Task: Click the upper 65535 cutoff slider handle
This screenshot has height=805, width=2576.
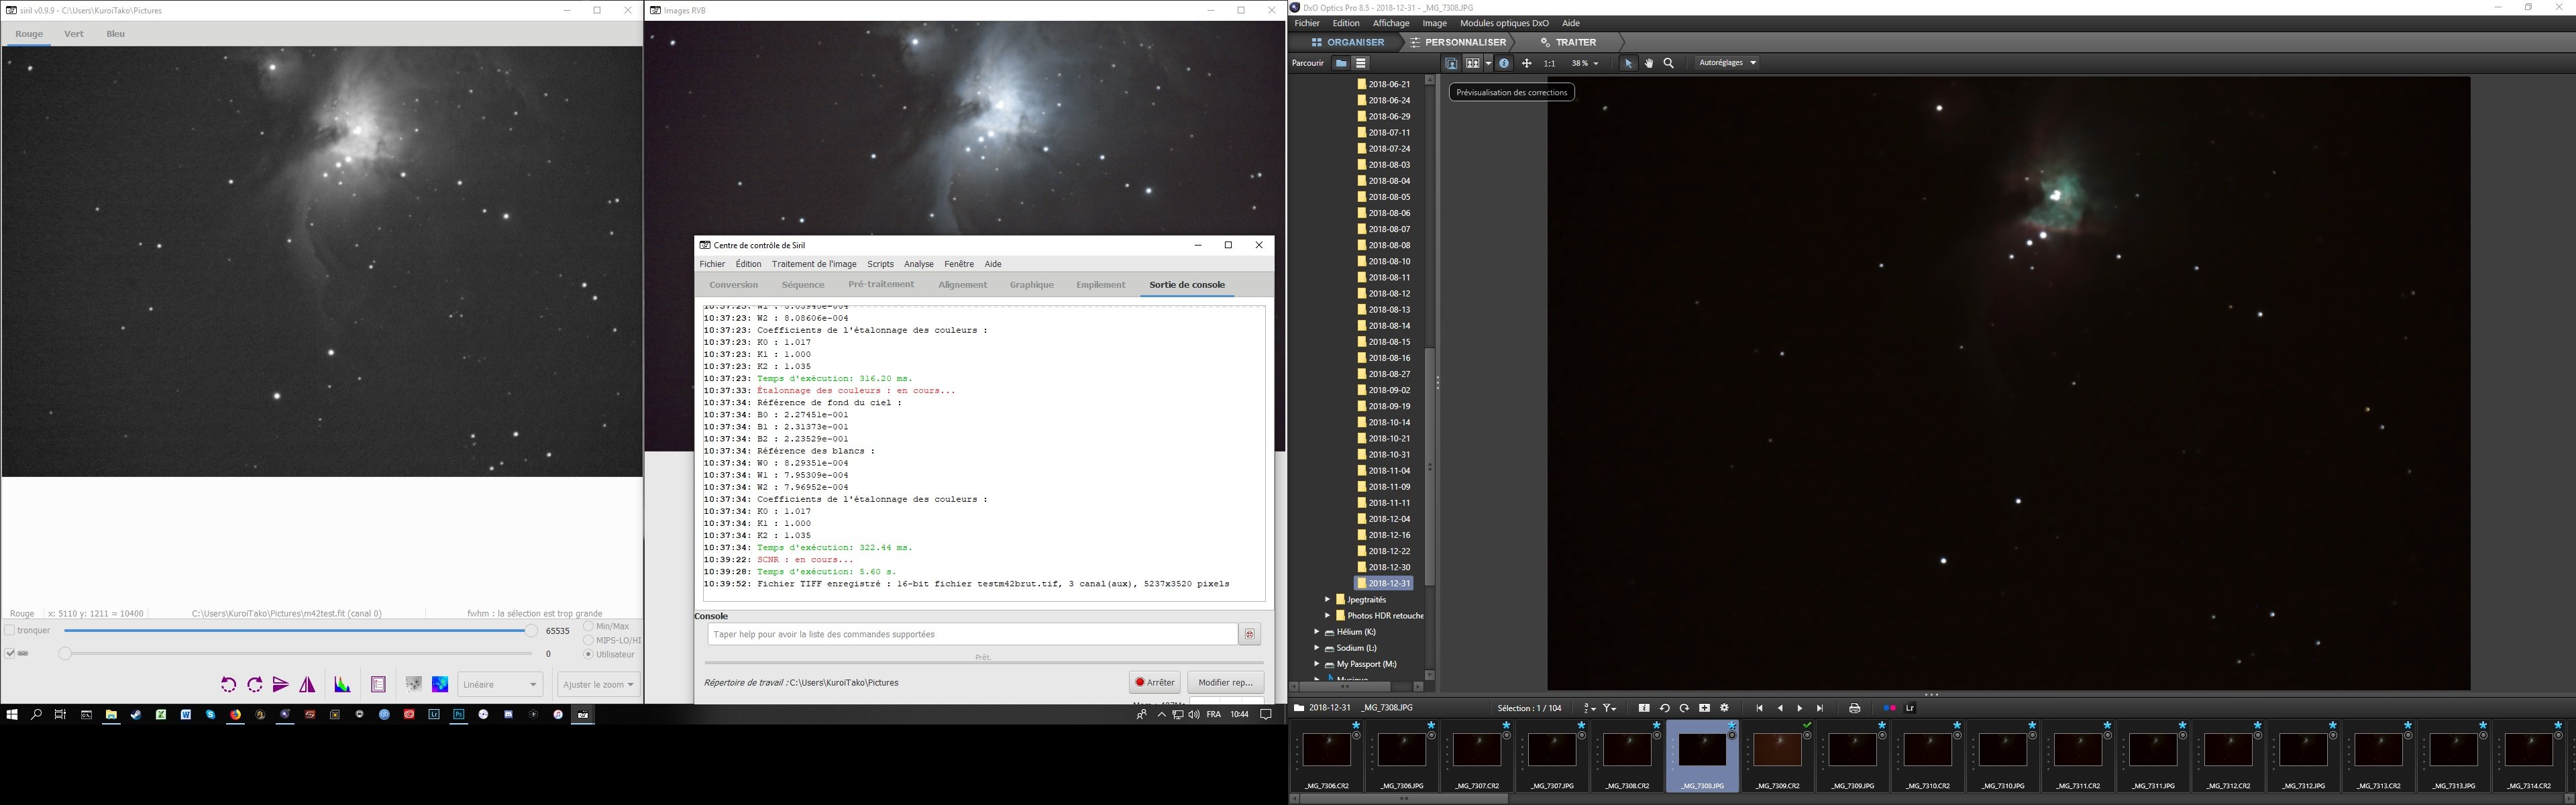Action: pyautogui.click(x=531, y=631)
